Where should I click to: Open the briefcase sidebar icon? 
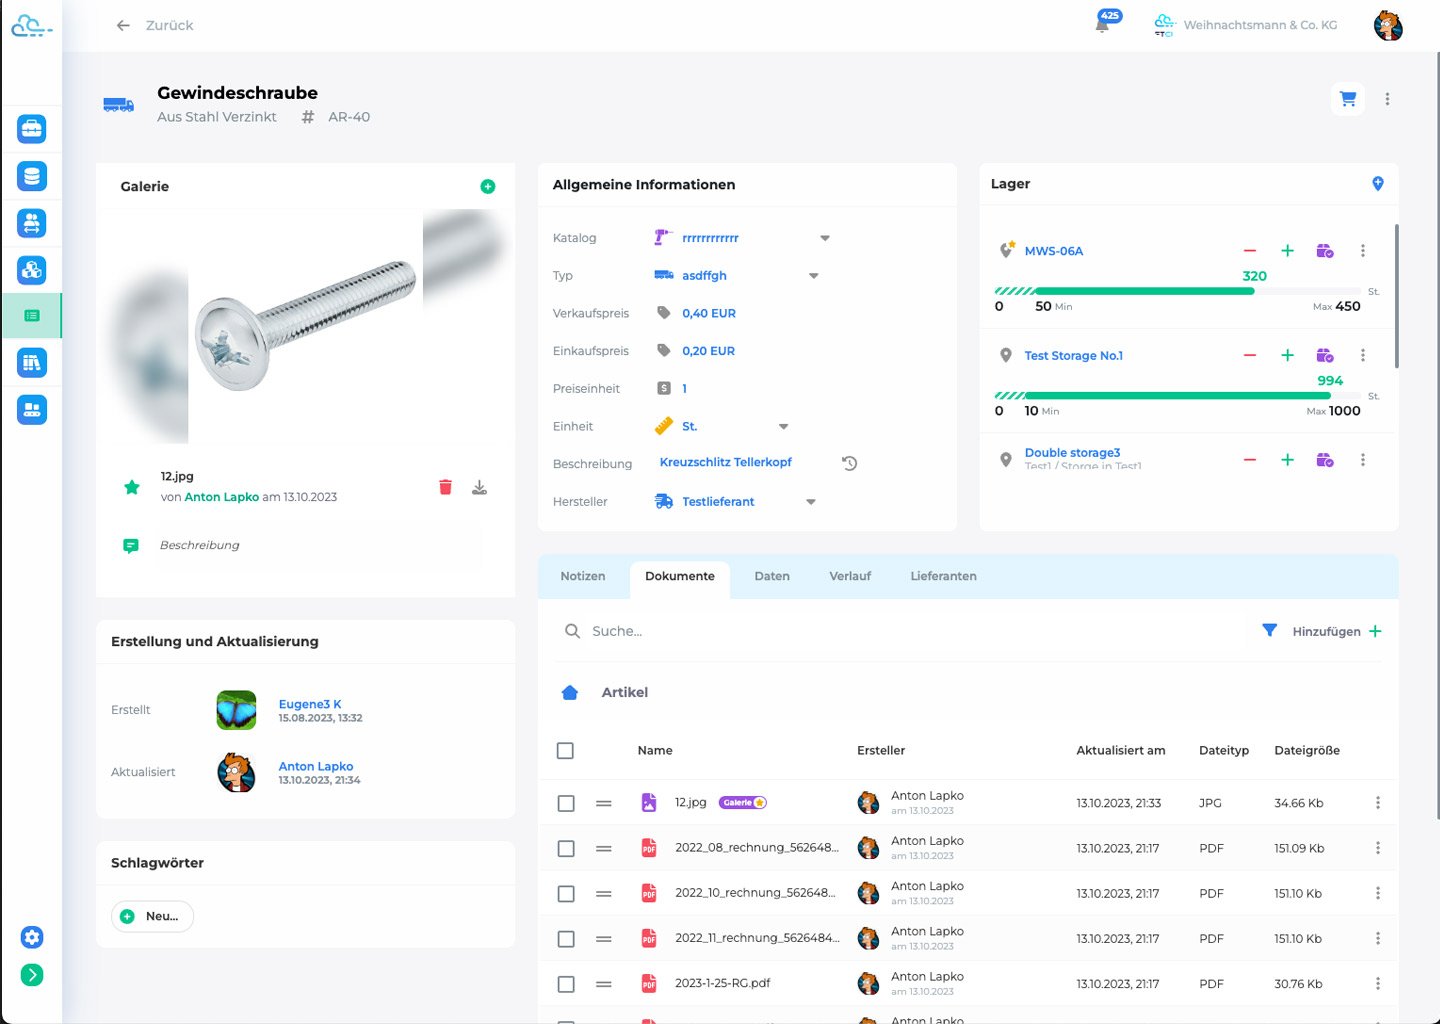pyautogui.click(x=32, y=129)
